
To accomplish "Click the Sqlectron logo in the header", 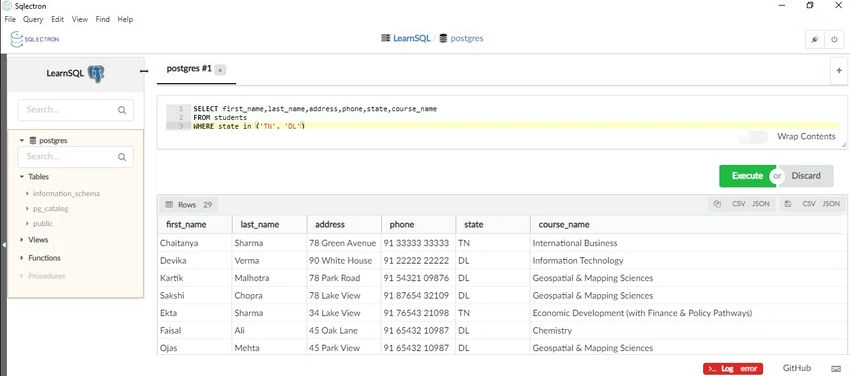I will pyautogui.click(x=35, y=39).
